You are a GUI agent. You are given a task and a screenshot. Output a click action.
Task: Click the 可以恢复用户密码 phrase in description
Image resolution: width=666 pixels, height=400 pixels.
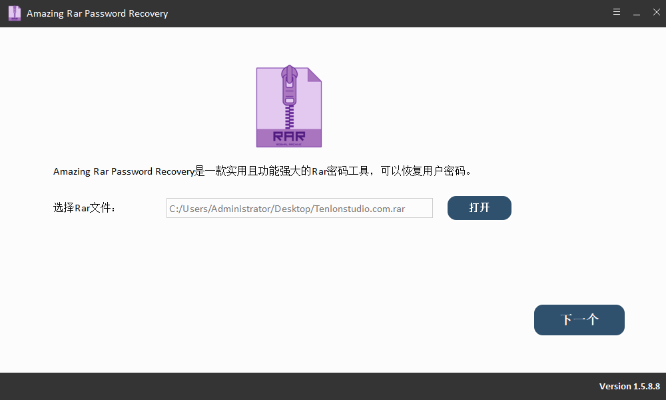pyautogui.click(x=424, y=171)
